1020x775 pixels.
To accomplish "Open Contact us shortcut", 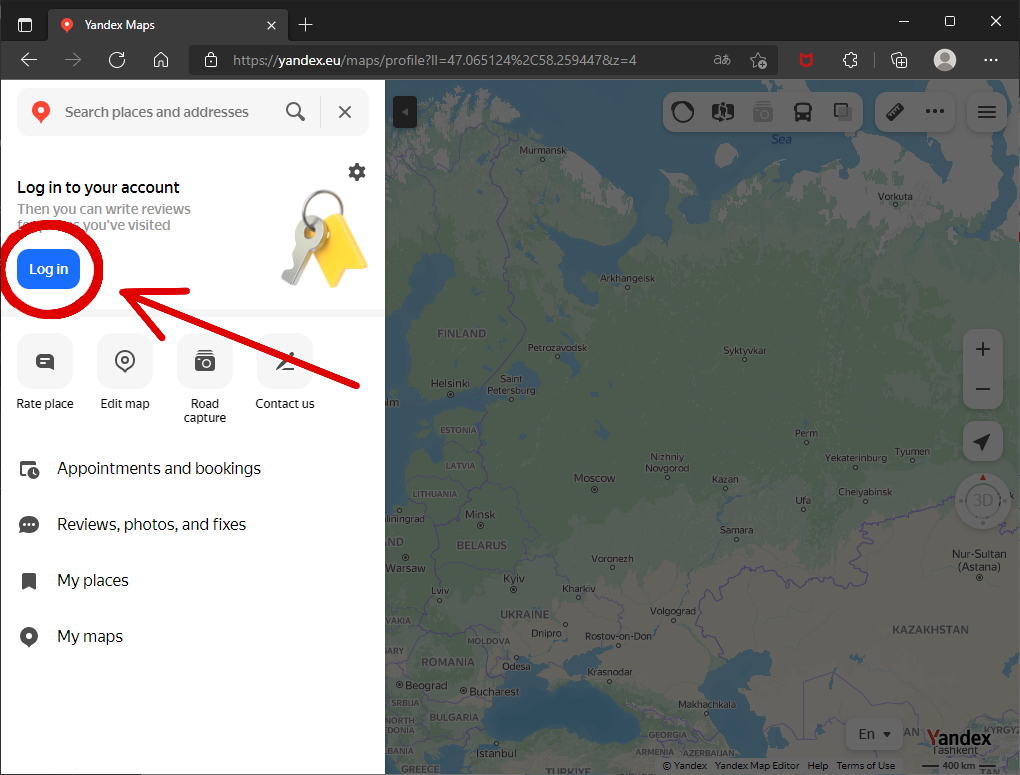I will coord(285,374).
